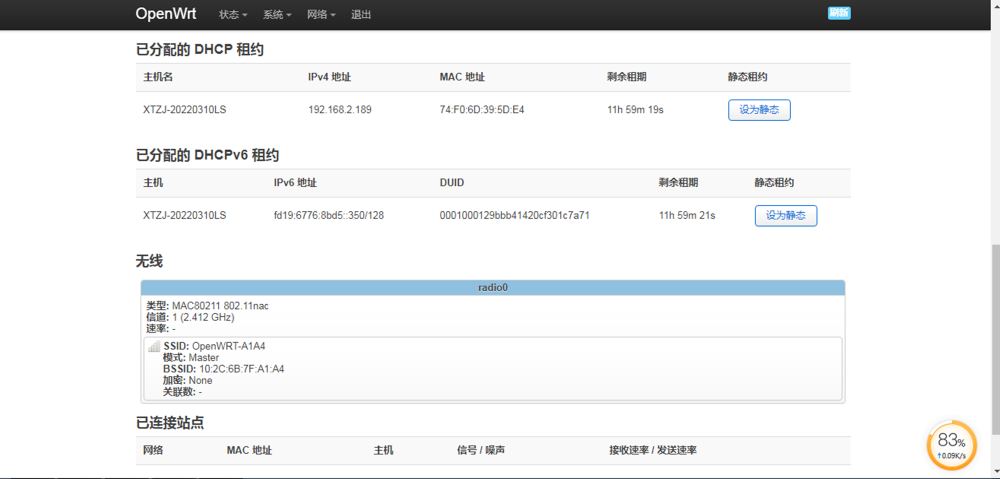Set the DHCP lease 192.168.2.189 as static
1000x479 pixels.
(759, 110)
